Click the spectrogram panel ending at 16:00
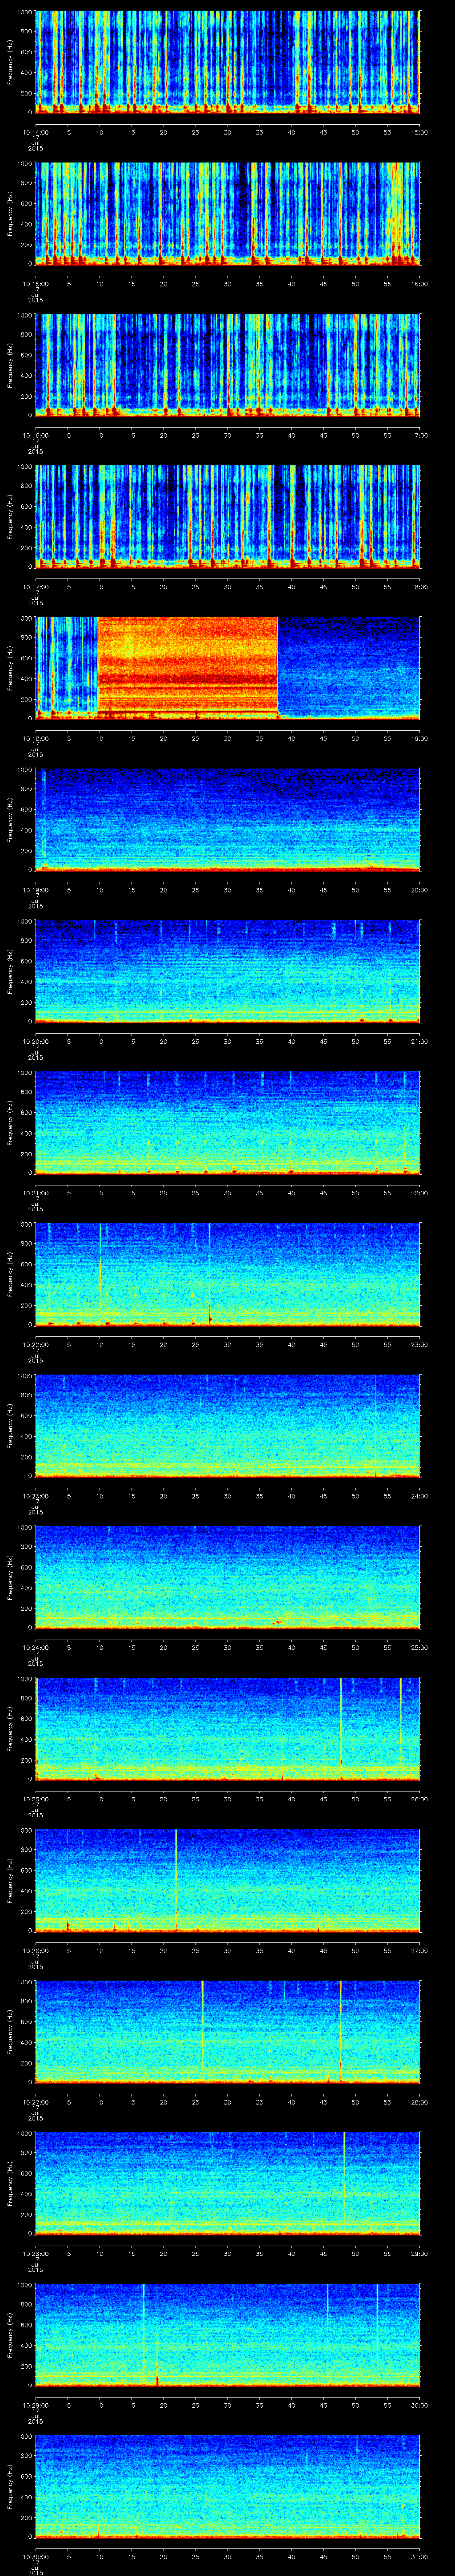 click(x=228, y=213)
